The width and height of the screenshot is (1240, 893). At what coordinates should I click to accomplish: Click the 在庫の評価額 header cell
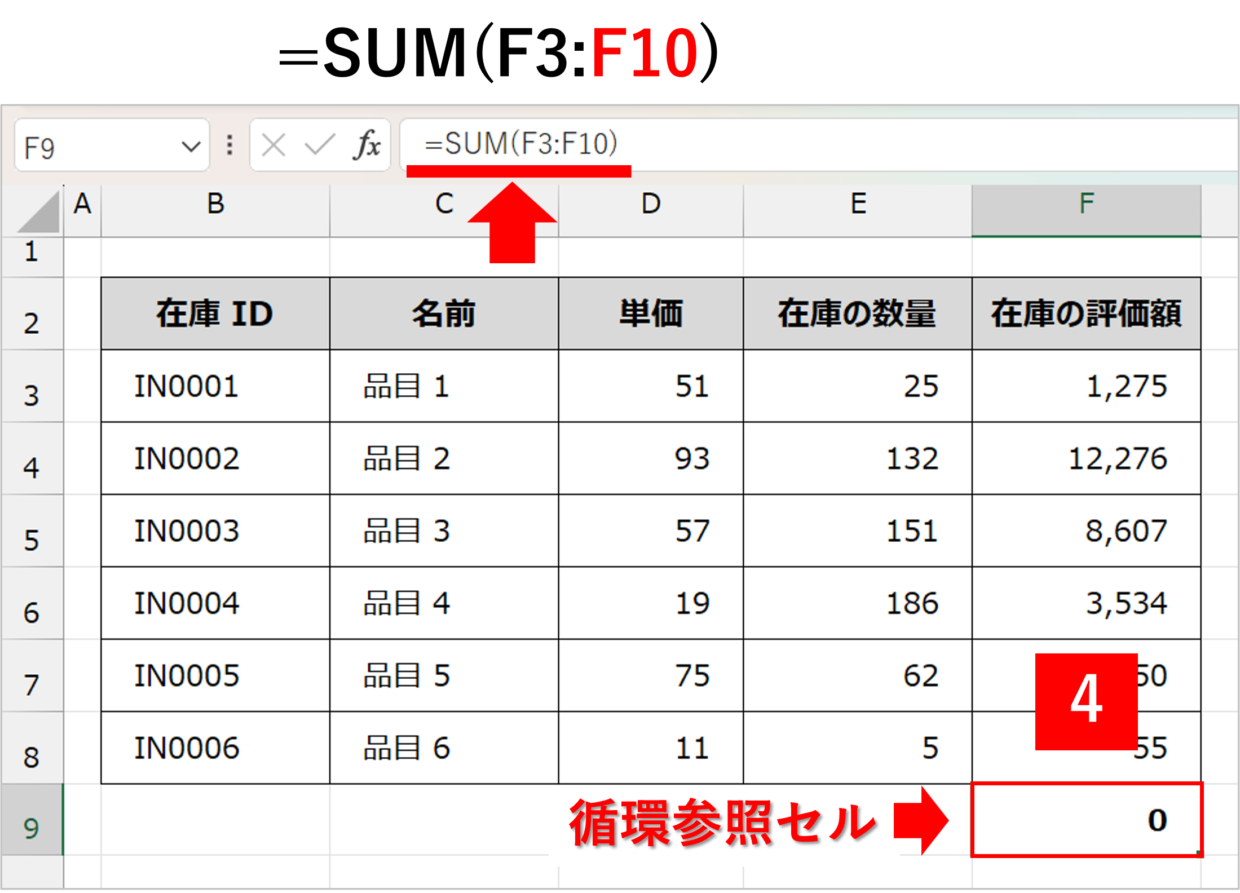(1086, 314)
